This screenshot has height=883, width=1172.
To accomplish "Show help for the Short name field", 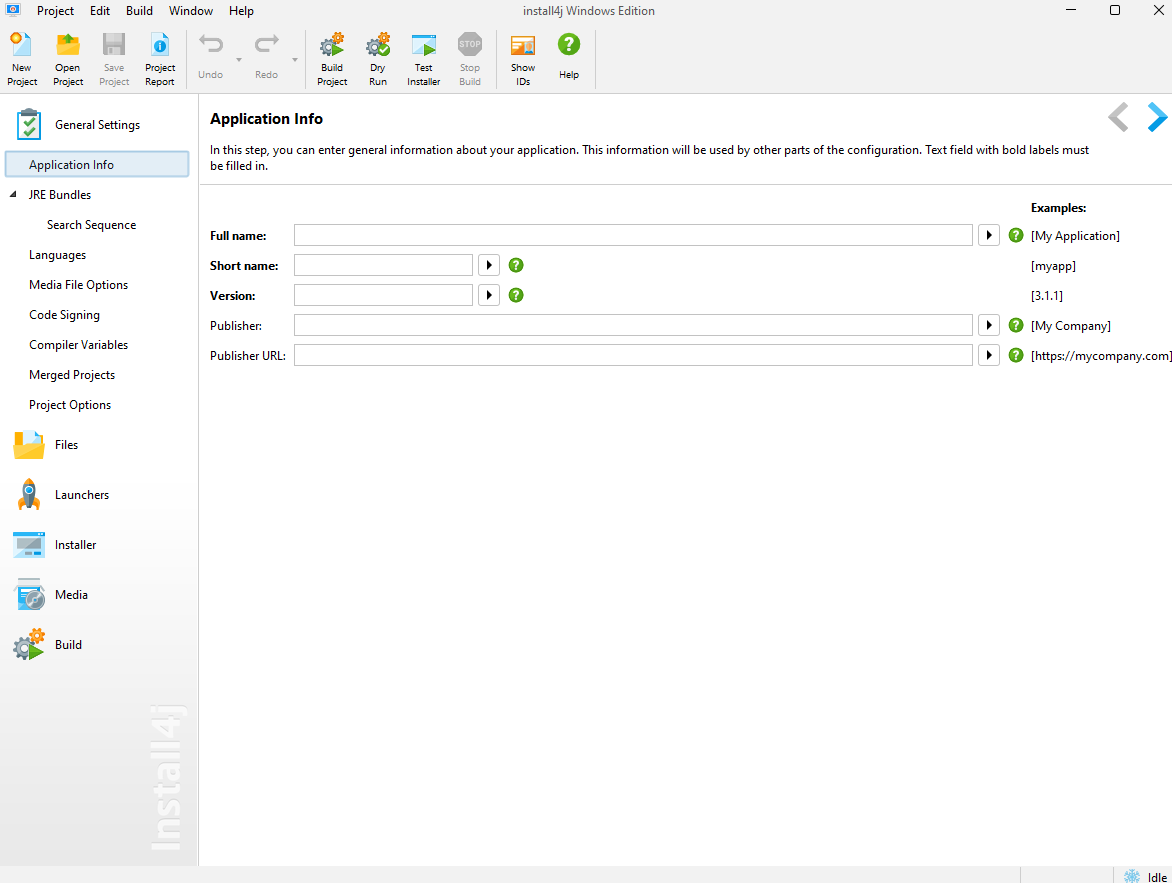I will [x=516, y=265].
